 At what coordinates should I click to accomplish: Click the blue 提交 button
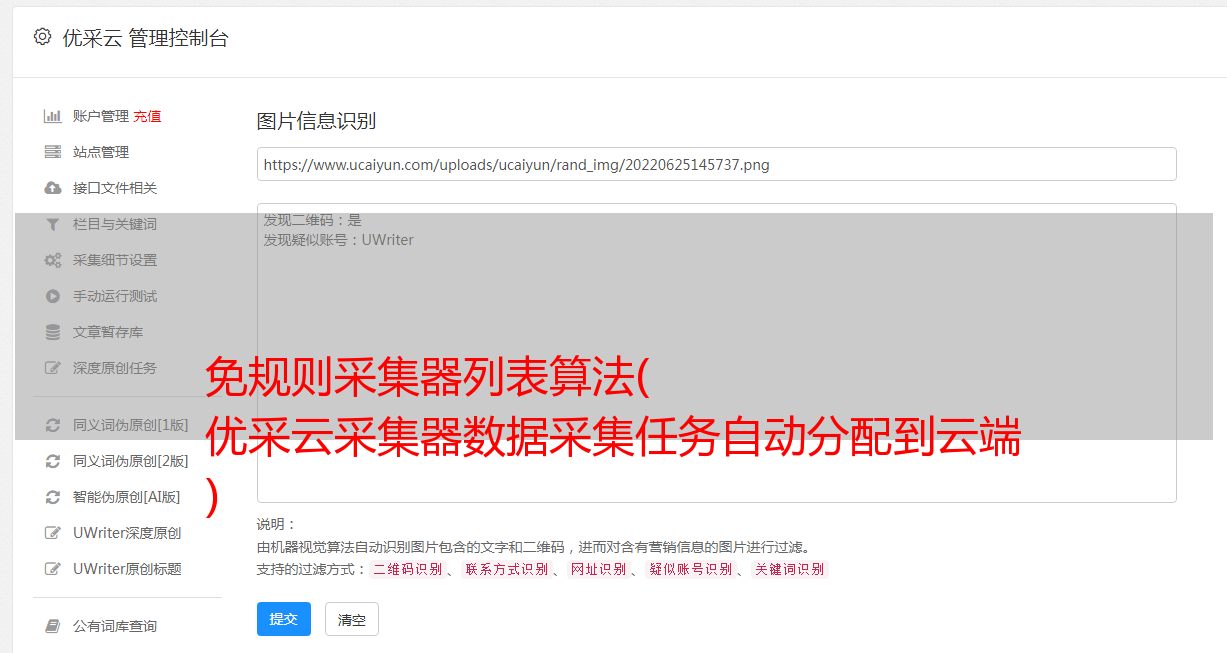click(284, 619)
